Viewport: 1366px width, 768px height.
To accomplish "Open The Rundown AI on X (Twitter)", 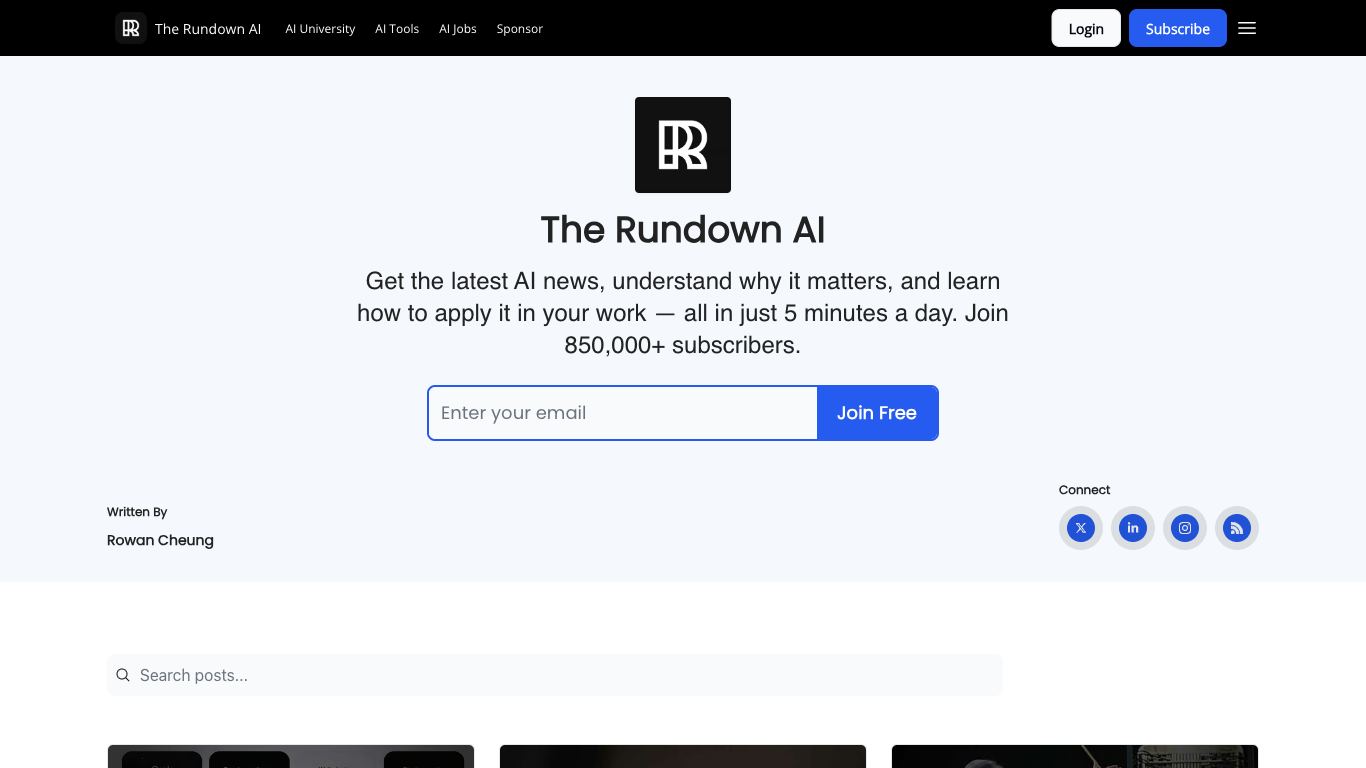I will (x=1081, y=528).
